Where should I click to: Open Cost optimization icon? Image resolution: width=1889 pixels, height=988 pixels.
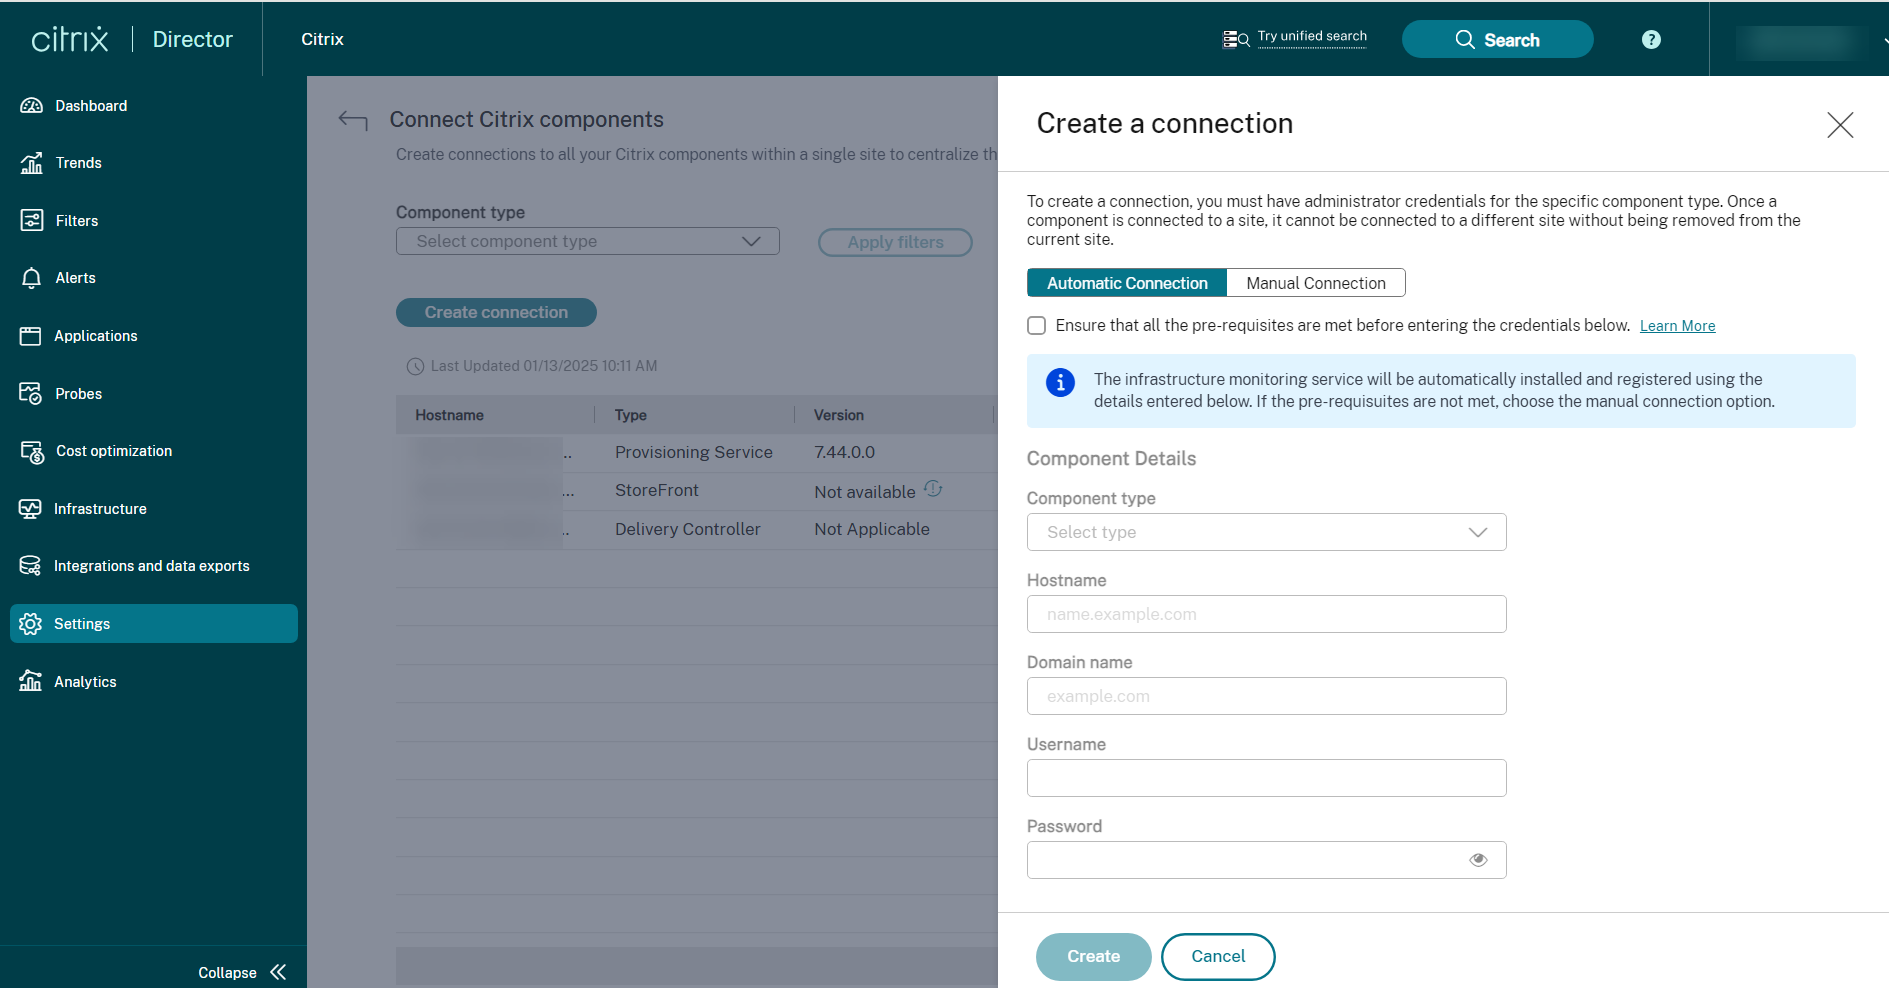coord(32,452)
